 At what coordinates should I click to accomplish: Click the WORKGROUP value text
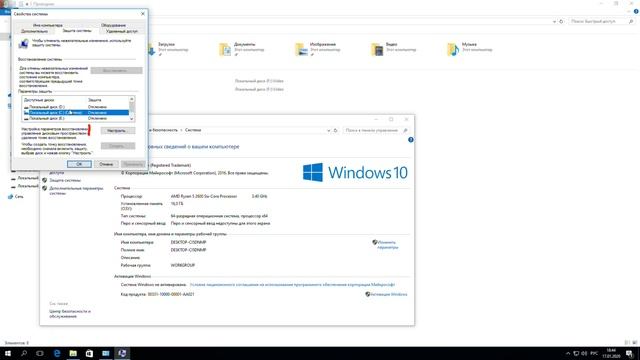point(182,265)
